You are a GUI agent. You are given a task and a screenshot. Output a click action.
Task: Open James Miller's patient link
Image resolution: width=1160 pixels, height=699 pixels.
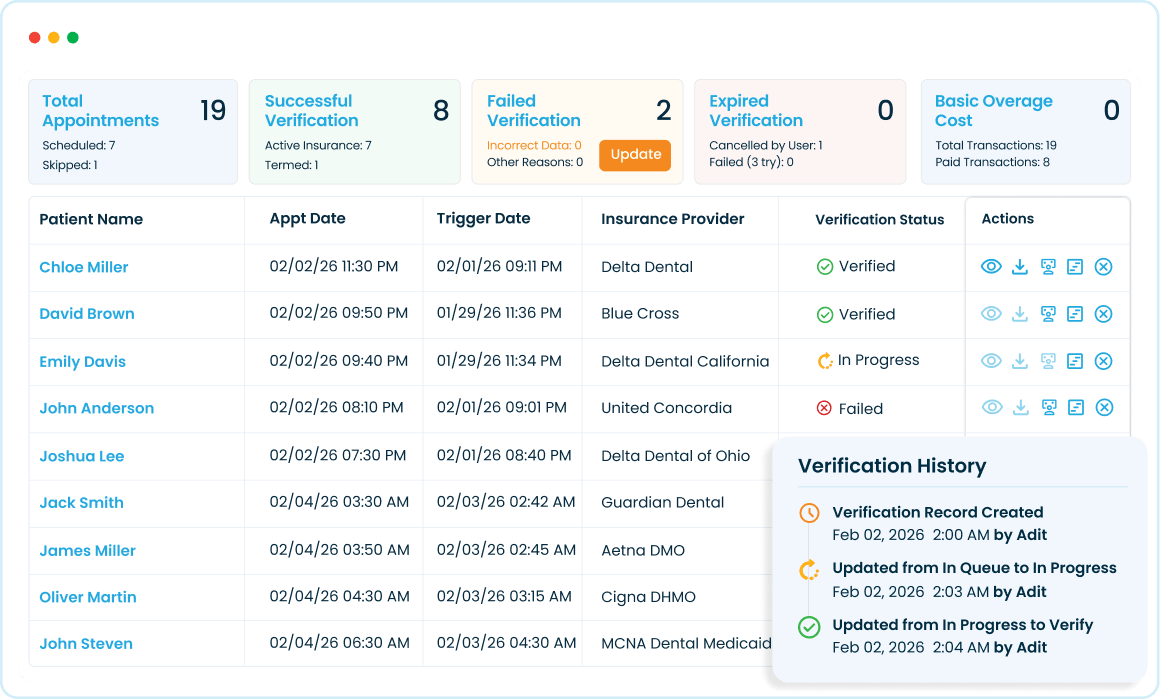[87, 551]
